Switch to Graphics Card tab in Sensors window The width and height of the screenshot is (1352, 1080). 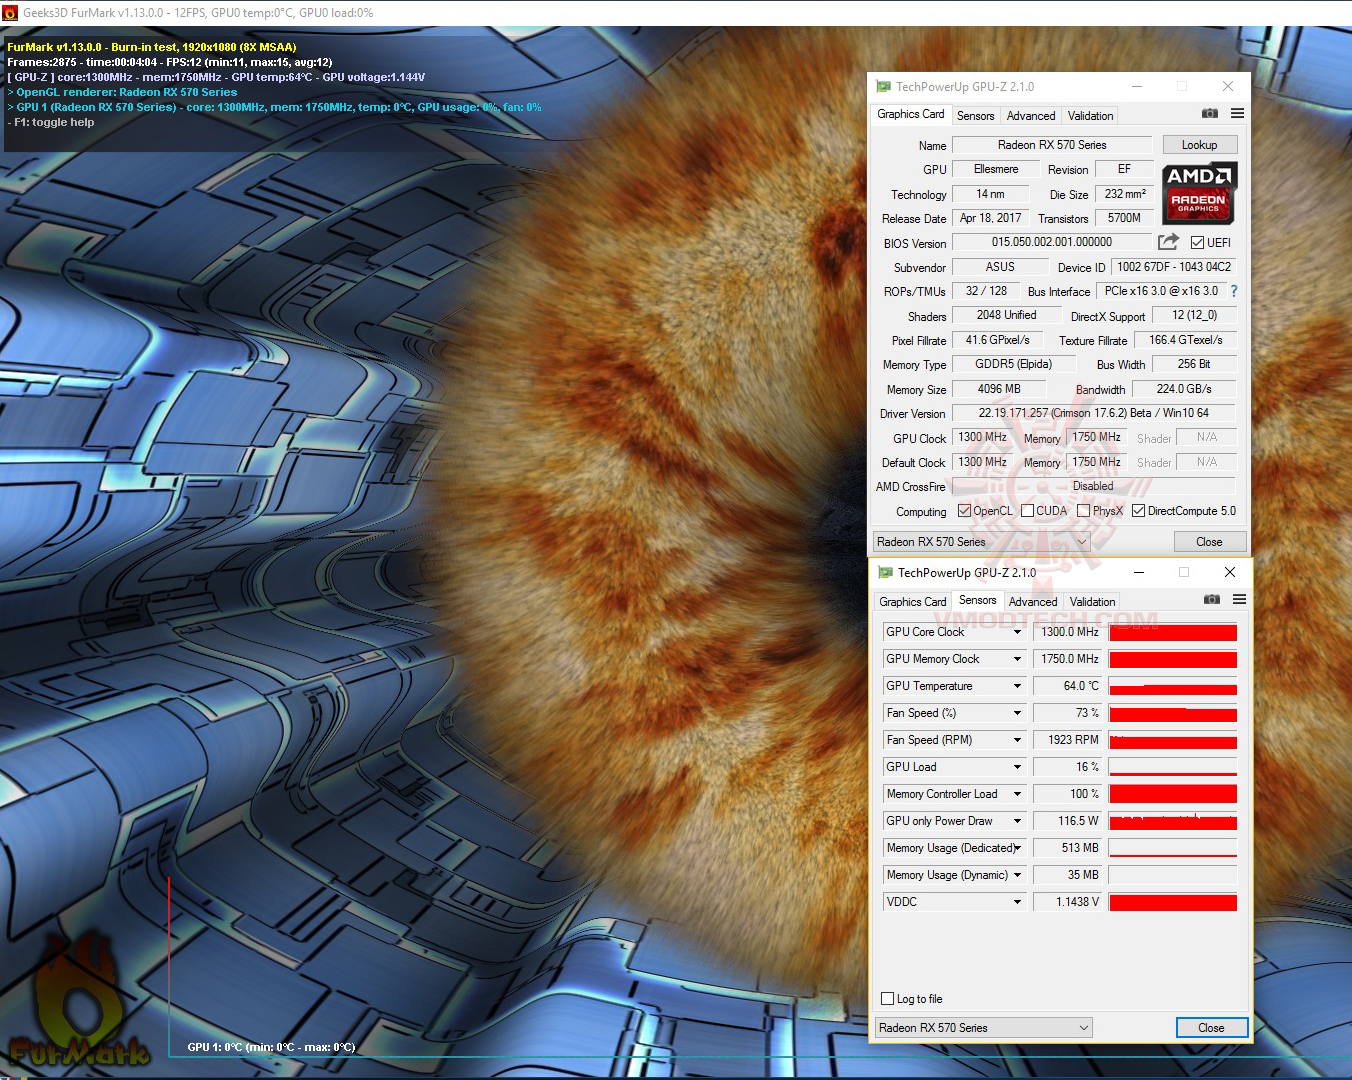click(913, 602)
